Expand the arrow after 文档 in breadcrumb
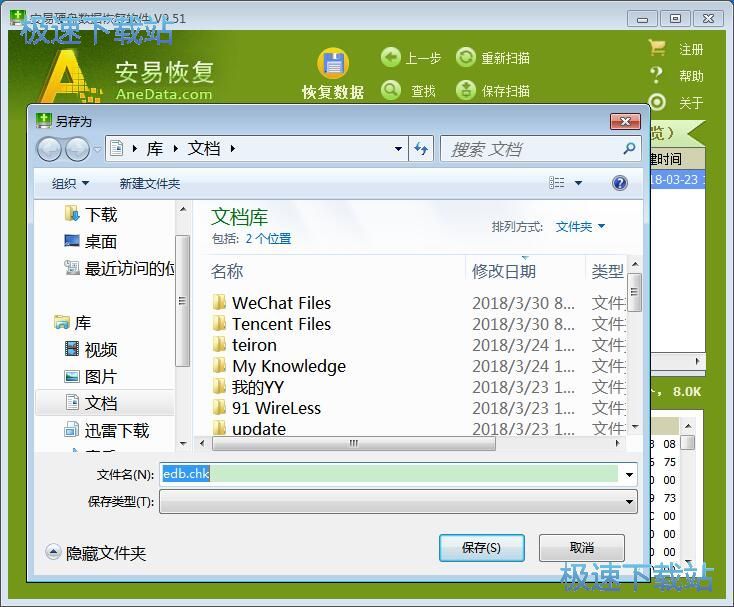 click(233, 149)
